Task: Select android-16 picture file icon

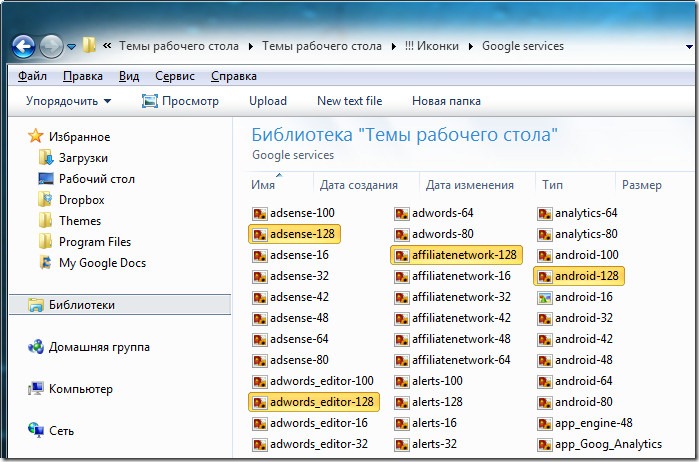Action: click(544, 297)
